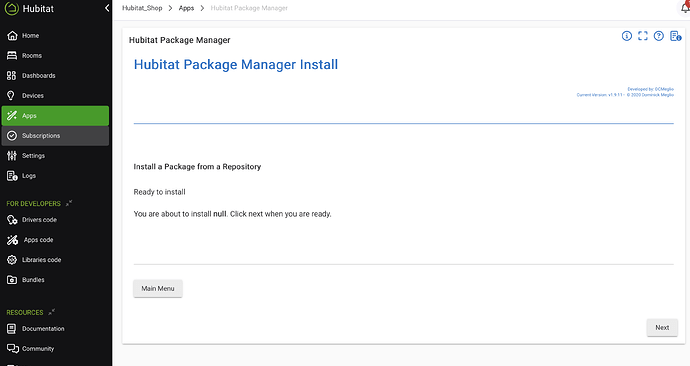This screenshot has height=366, width=690.
Task: Go to Hubitat_Shop breadcrumb
Action: [142, 8]
